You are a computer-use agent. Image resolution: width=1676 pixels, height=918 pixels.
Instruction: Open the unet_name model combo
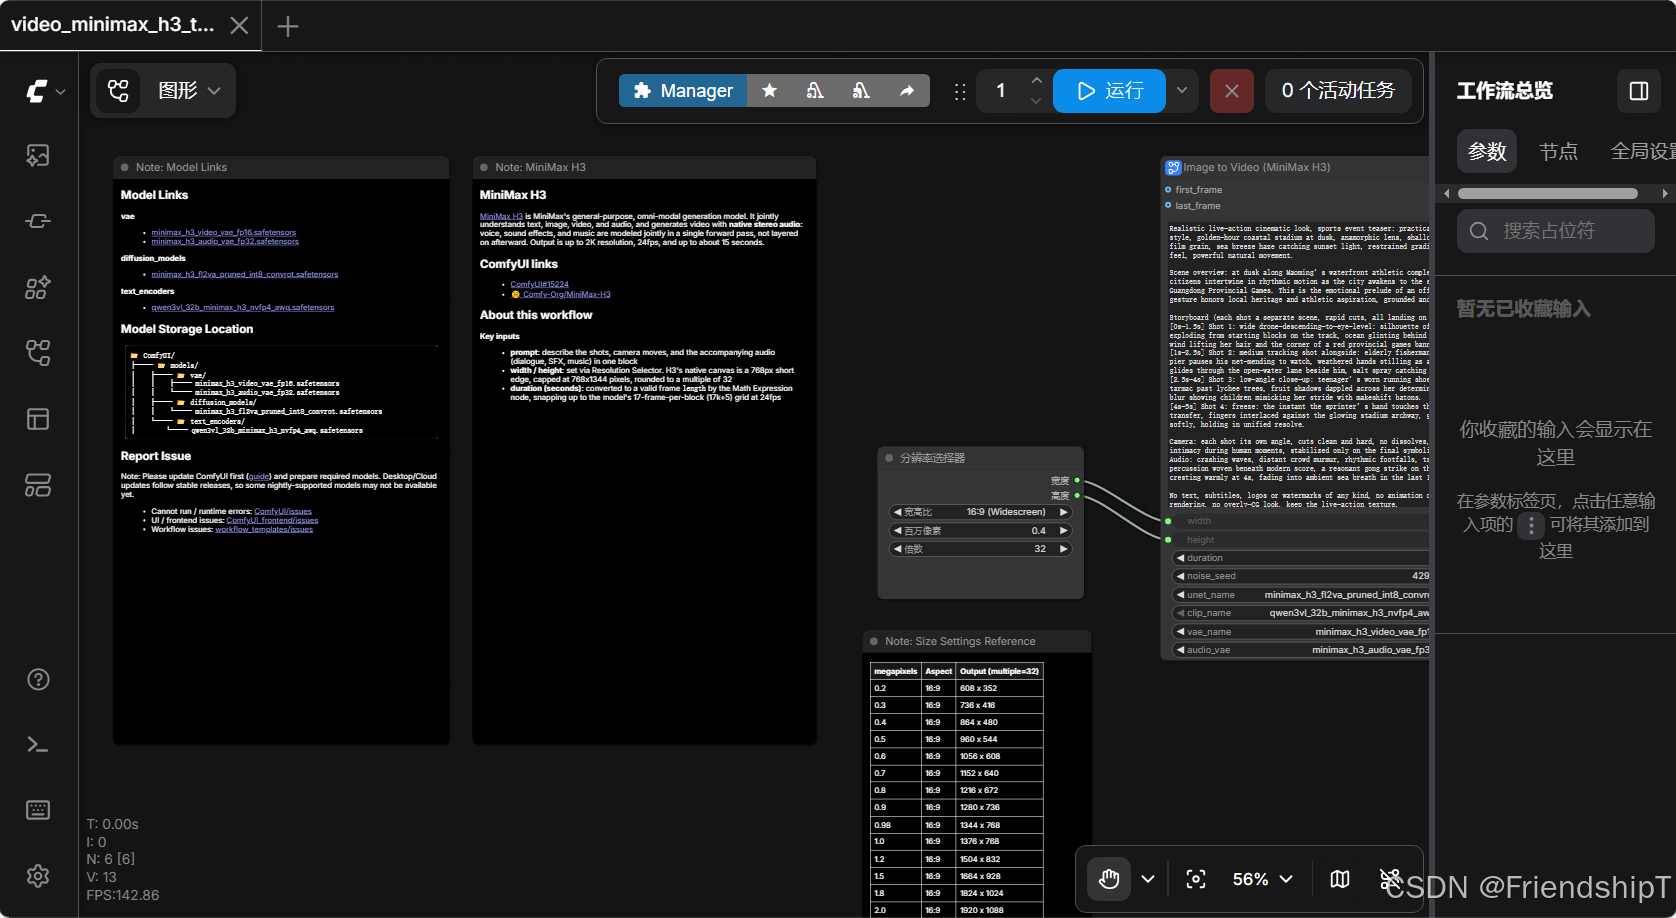pyautogui.click(x=1302, y=594)
